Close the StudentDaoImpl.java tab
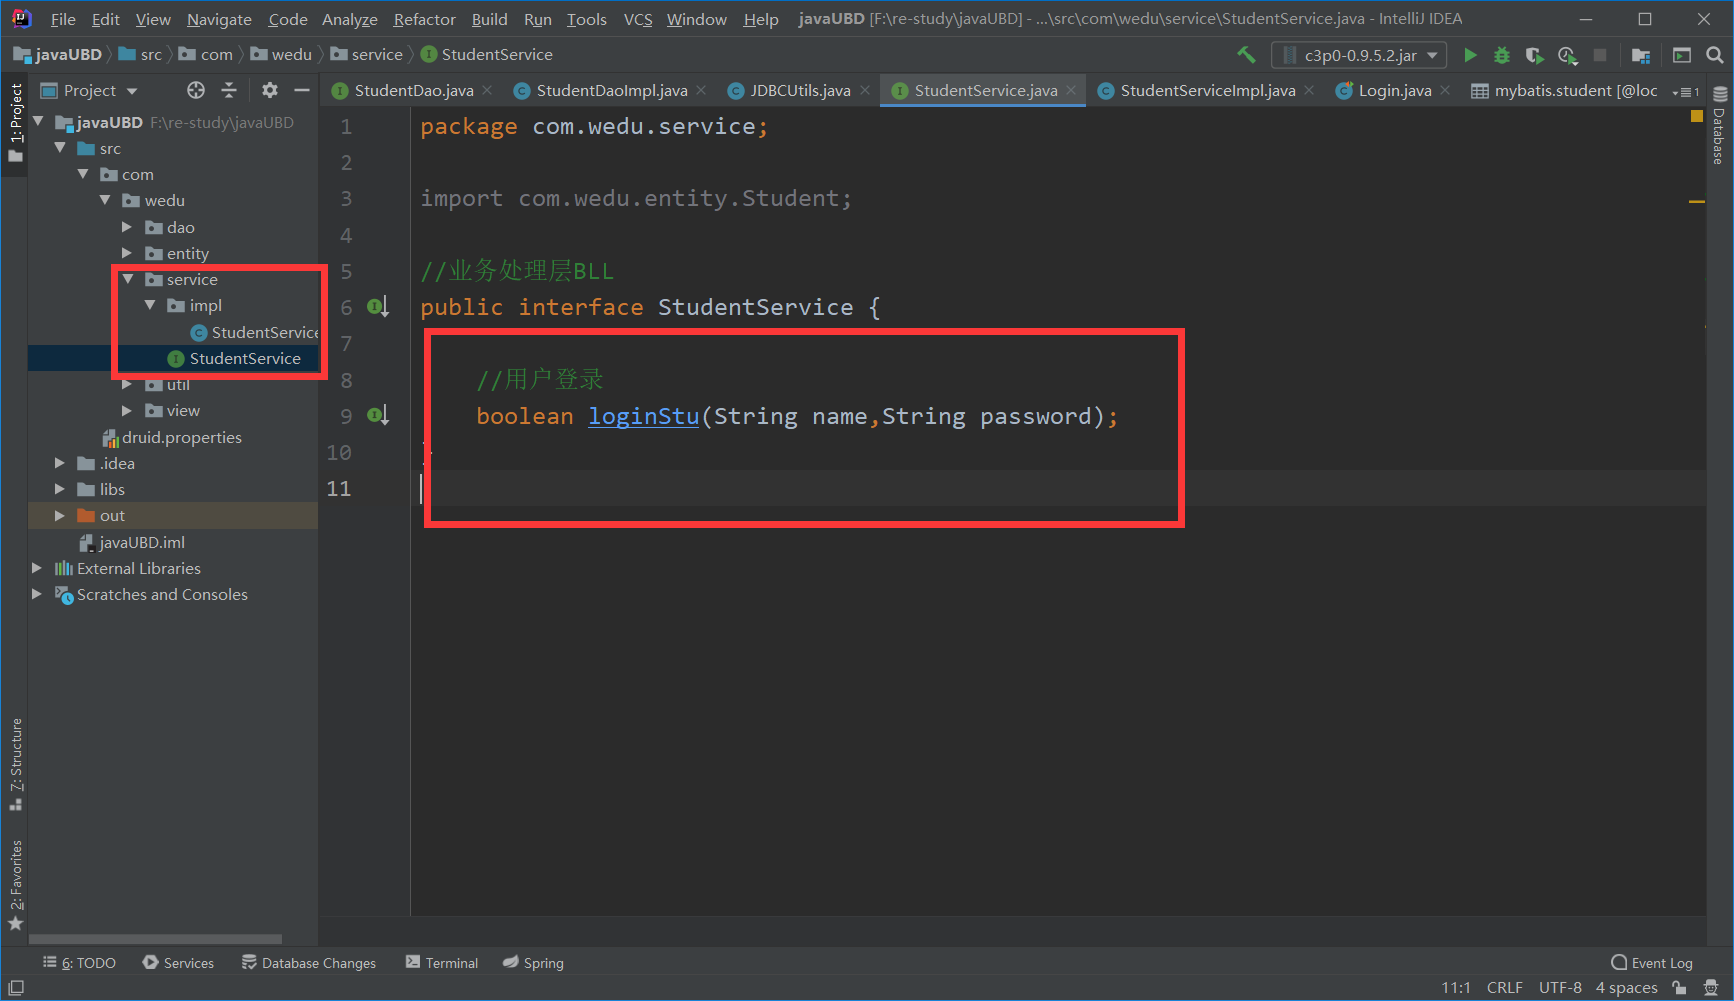 701,90
